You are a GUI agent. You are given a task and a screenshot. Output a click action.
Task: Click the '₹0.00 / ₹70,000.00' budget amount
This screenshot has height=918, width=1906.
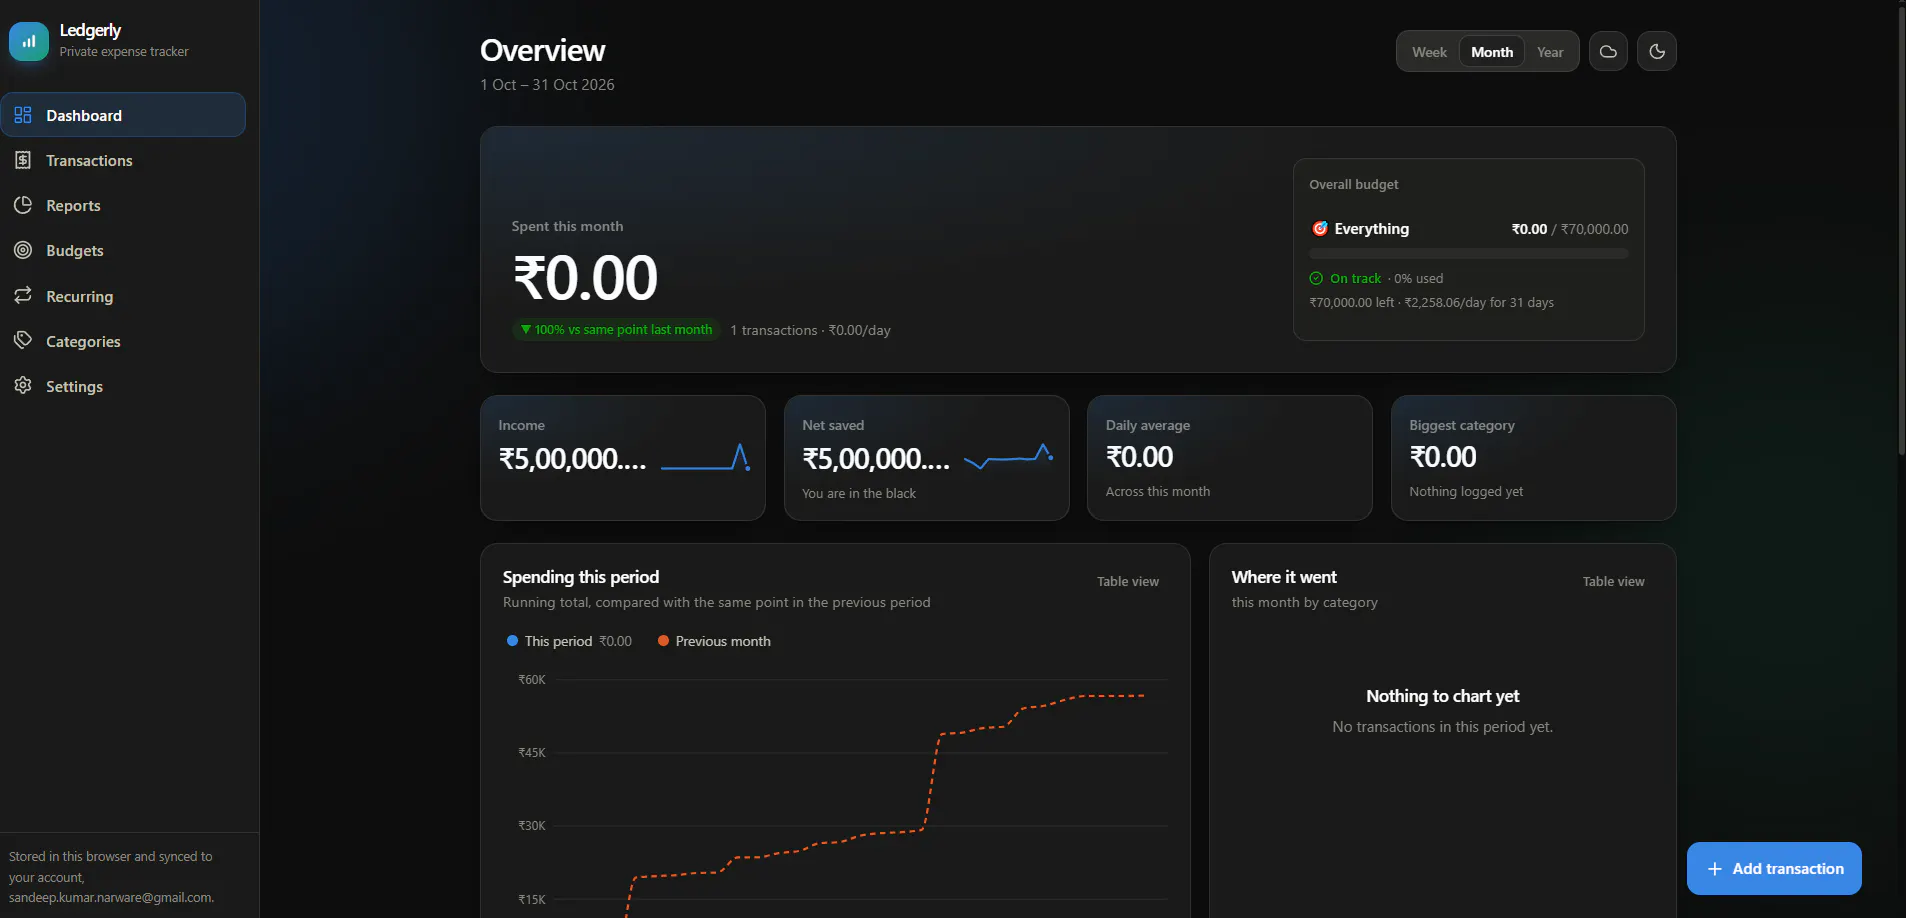click(1569, 229)
